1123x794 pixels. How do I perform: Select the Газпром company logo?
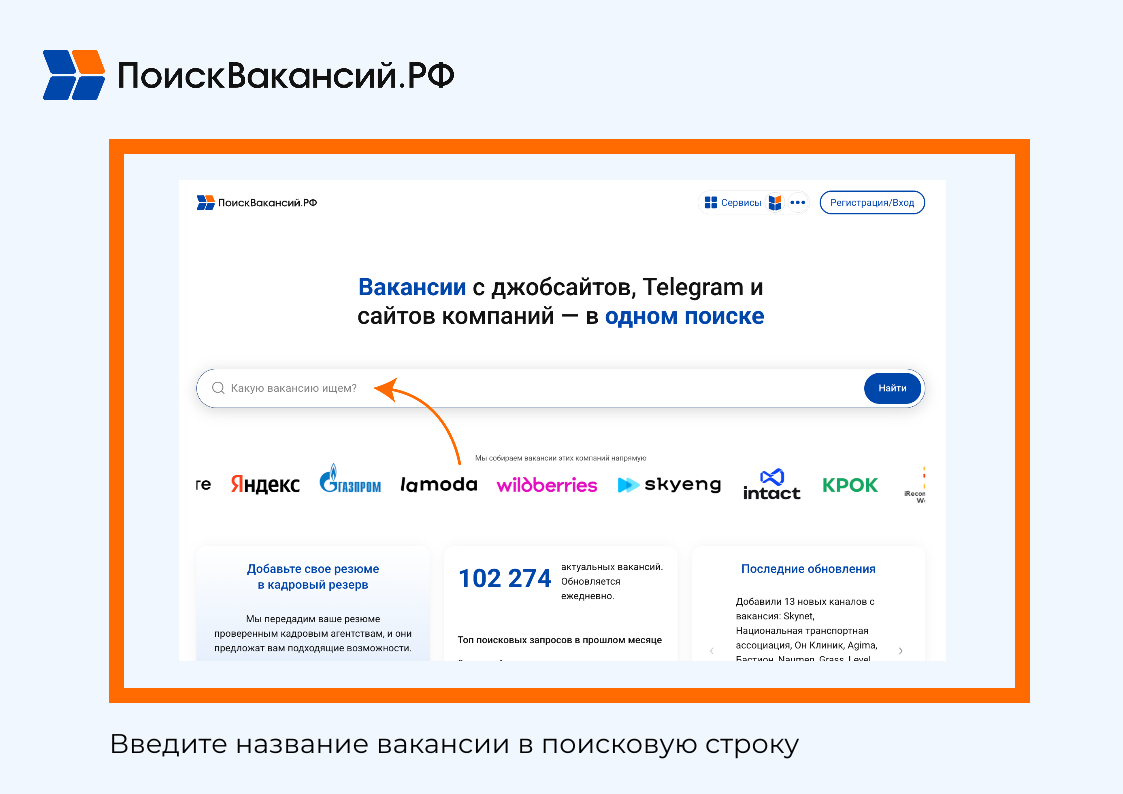350,479
